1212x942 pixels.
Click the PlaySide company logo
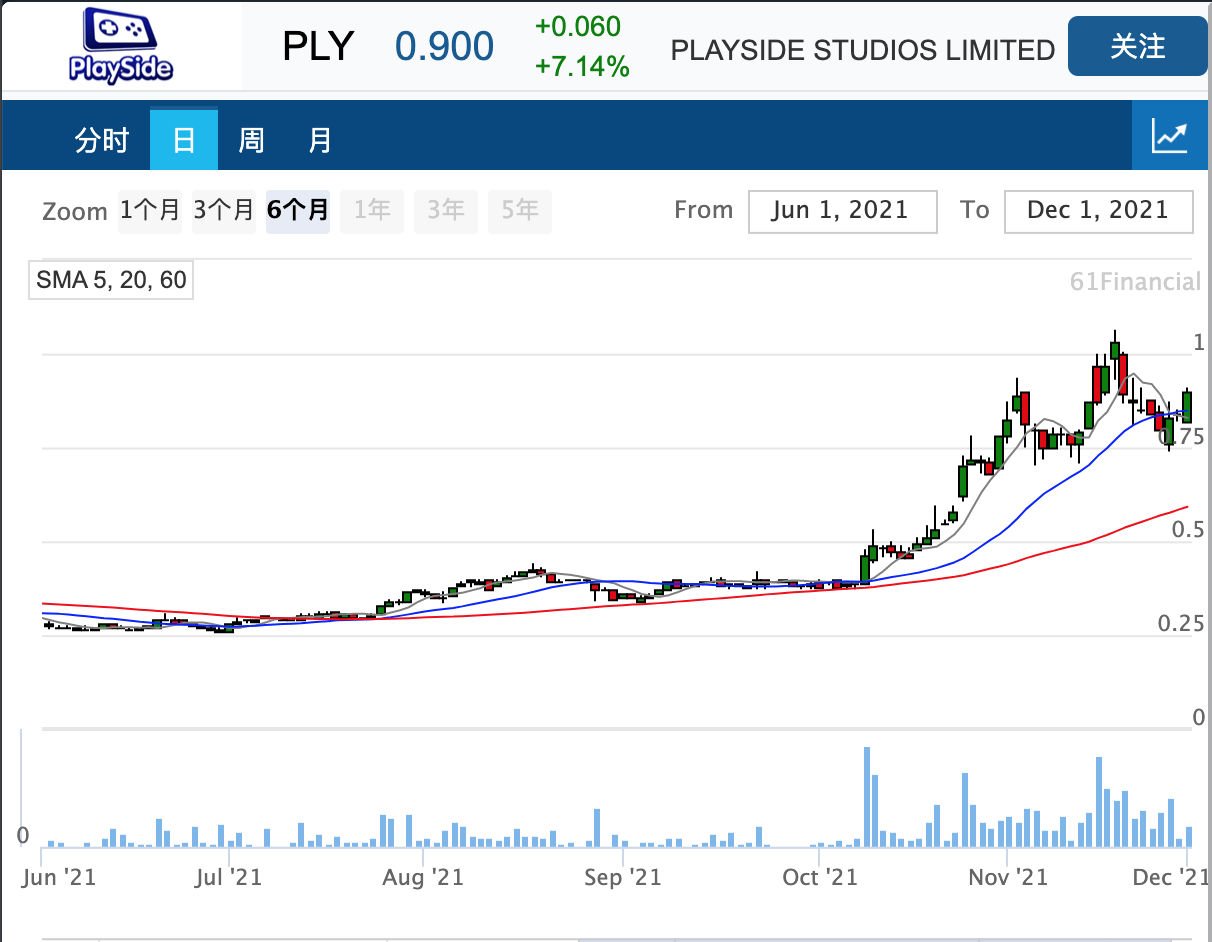121,45
